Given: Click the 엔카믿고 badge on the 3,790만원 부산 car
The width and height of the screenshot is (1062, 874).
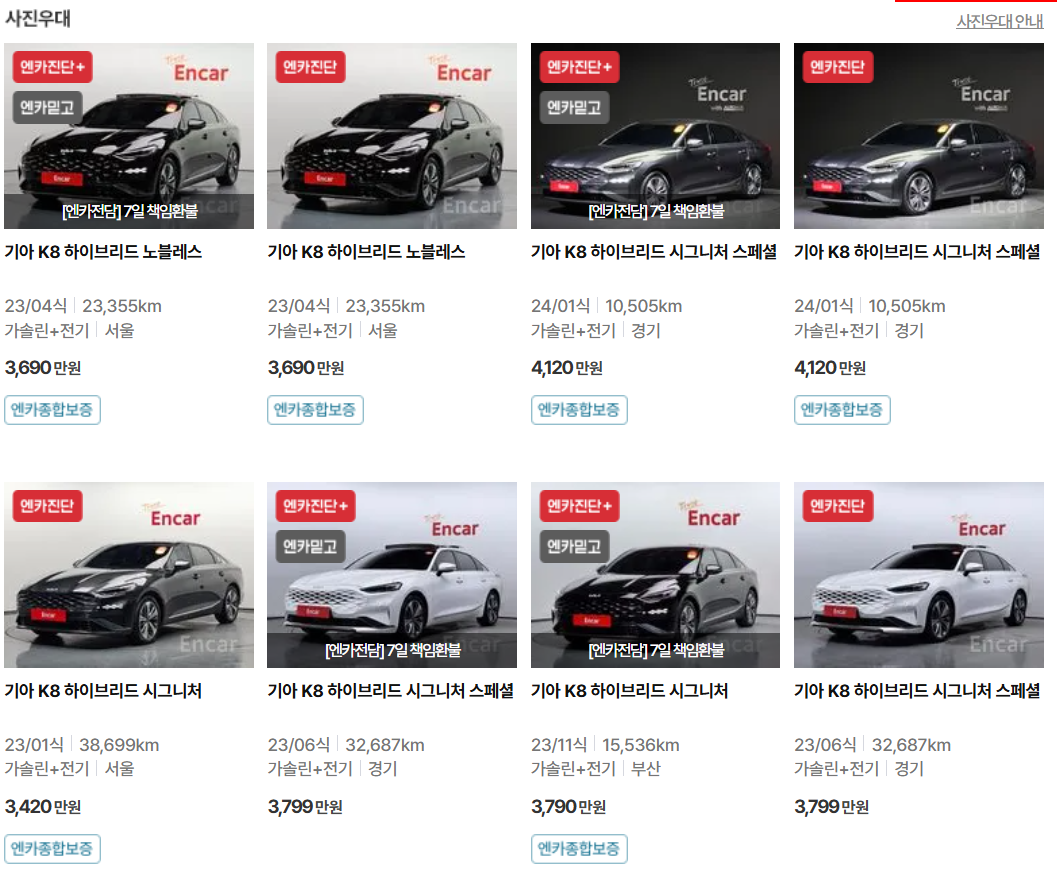Looking at the screenshot, I should point(574,546).
